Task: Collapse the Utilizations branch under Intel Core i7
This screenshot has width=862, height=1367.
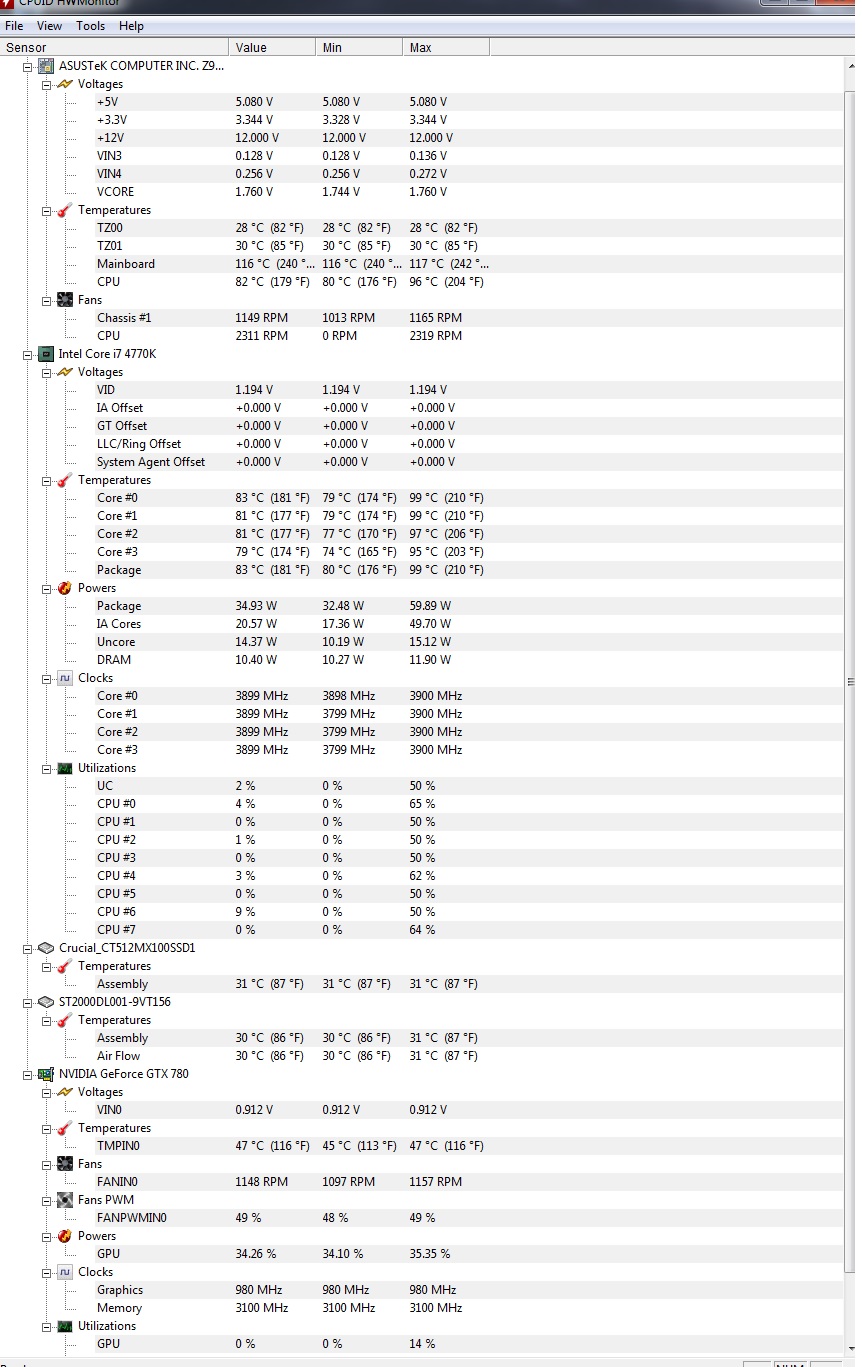Action: 47,768
